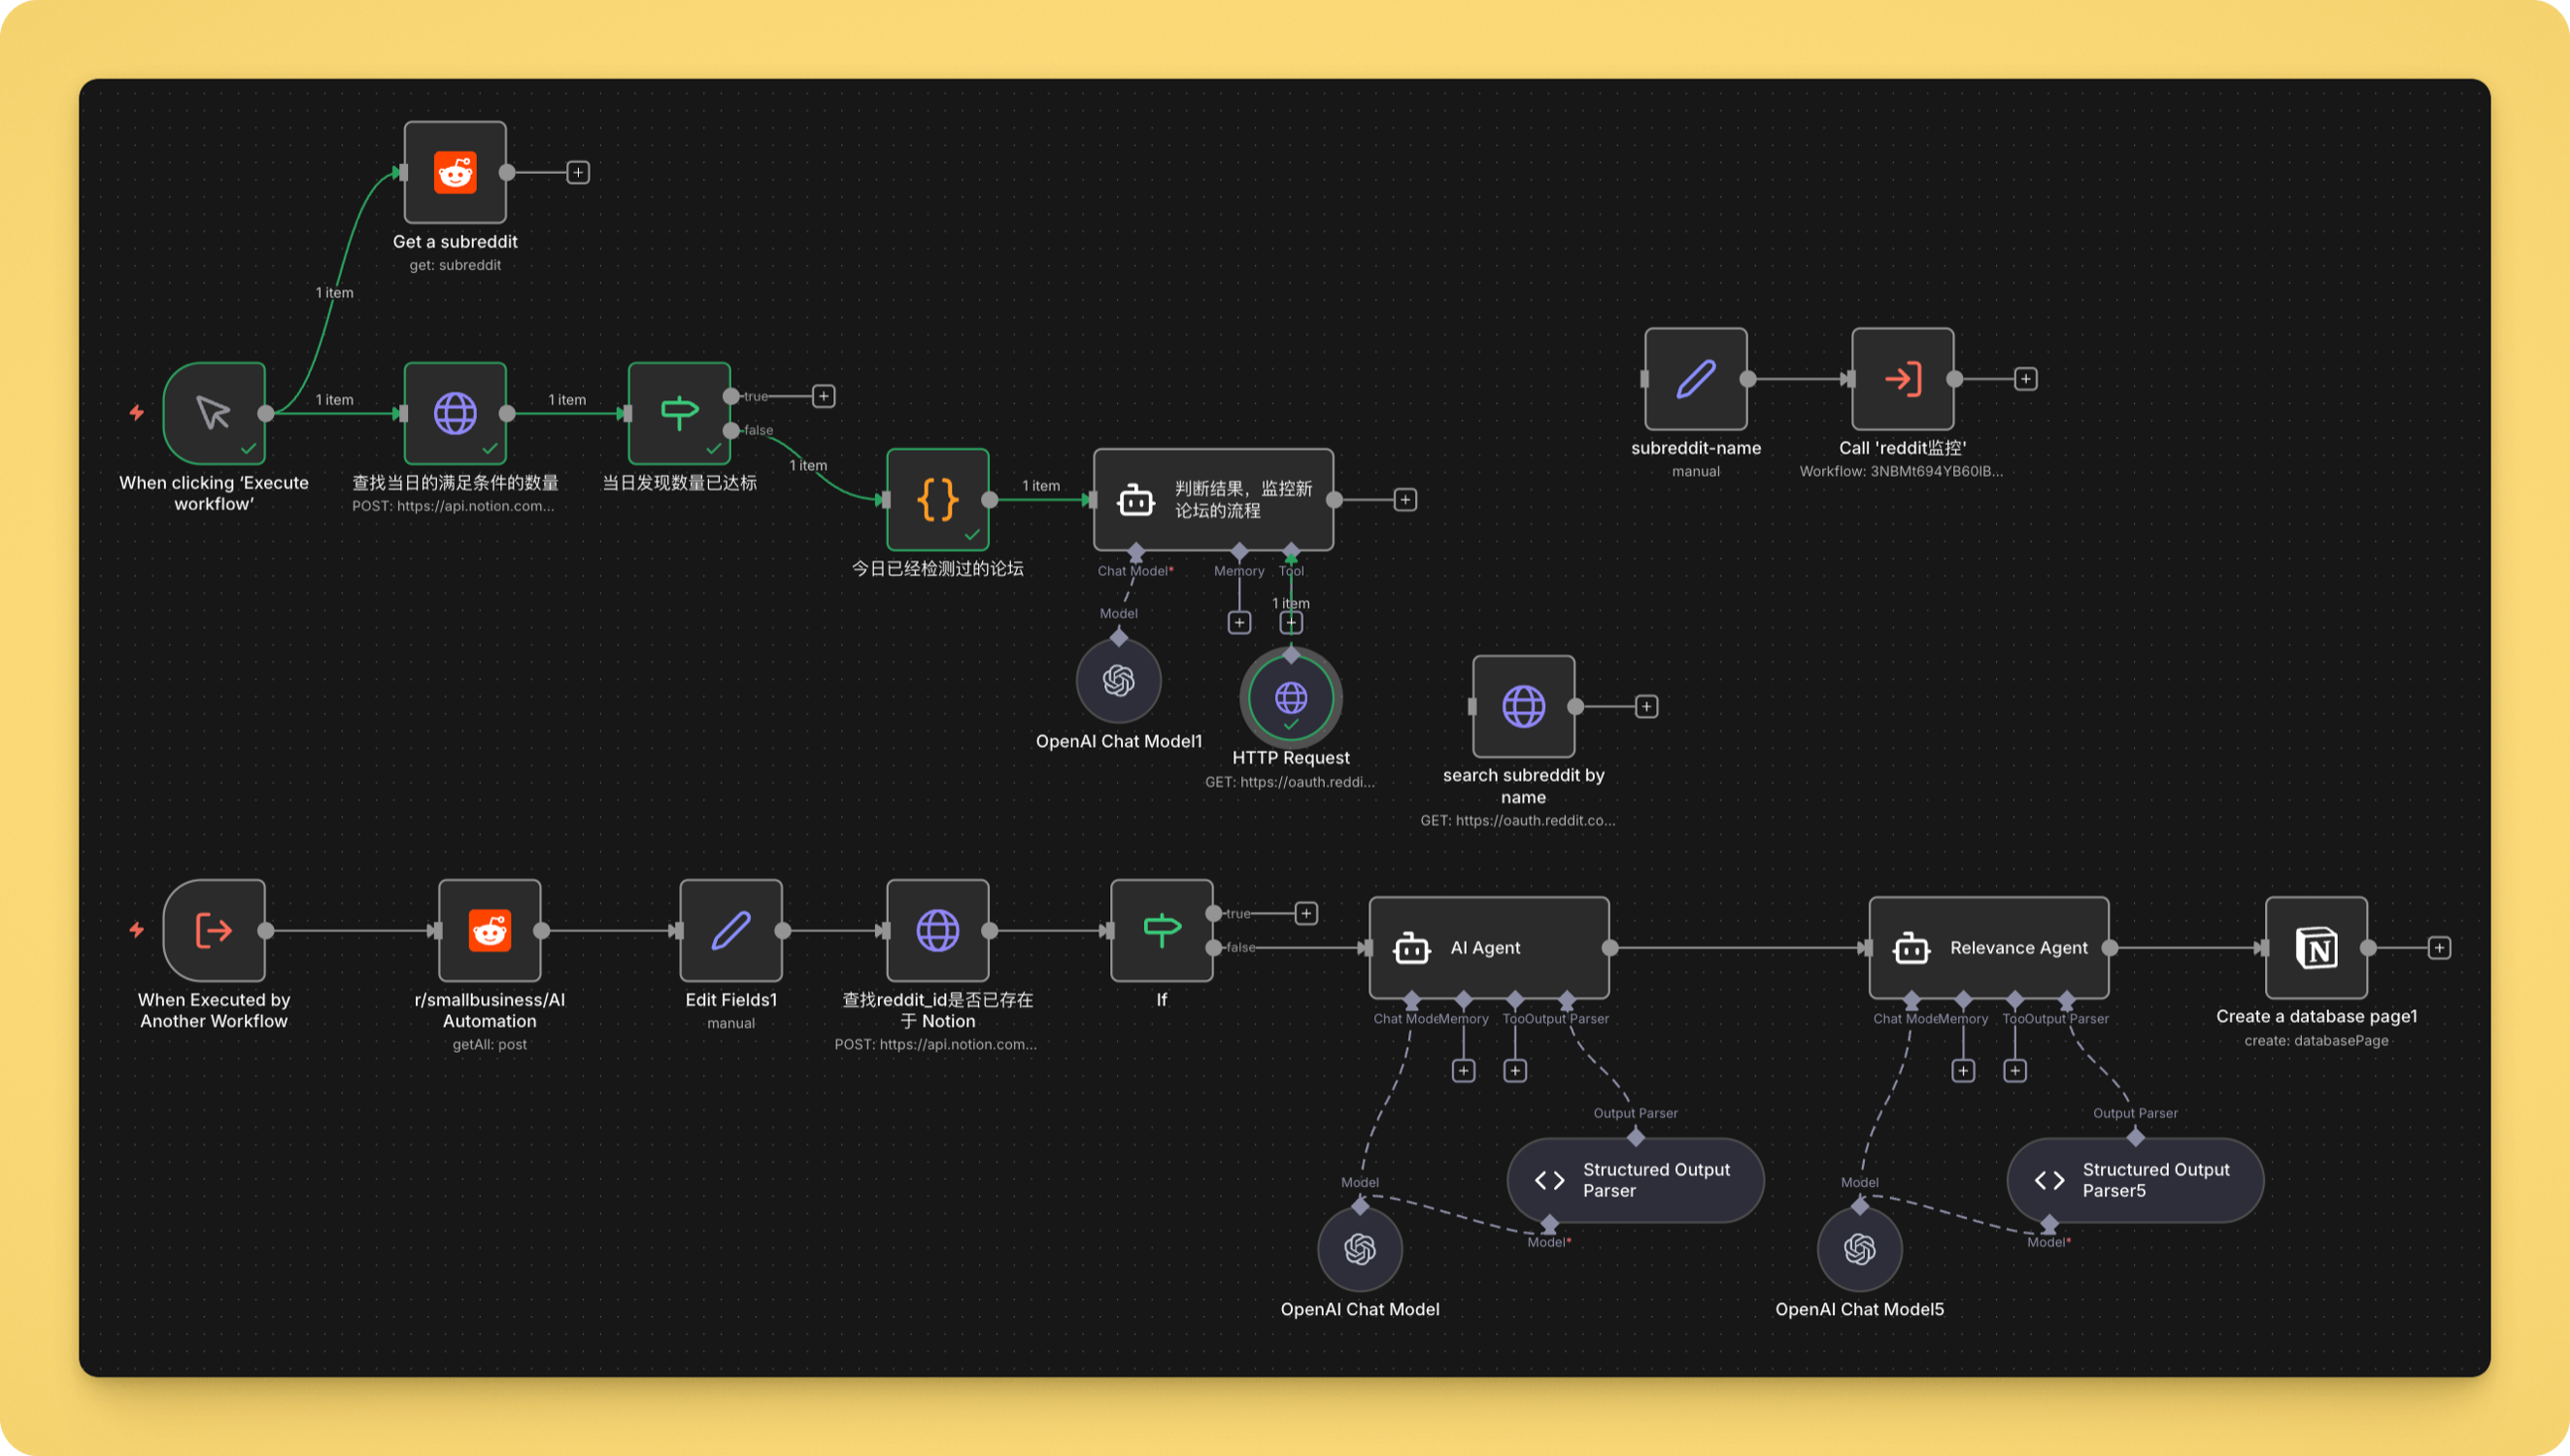Click plus after Create a database page1
The height and width of the screenshot is (1456, 2570).
2439,947
